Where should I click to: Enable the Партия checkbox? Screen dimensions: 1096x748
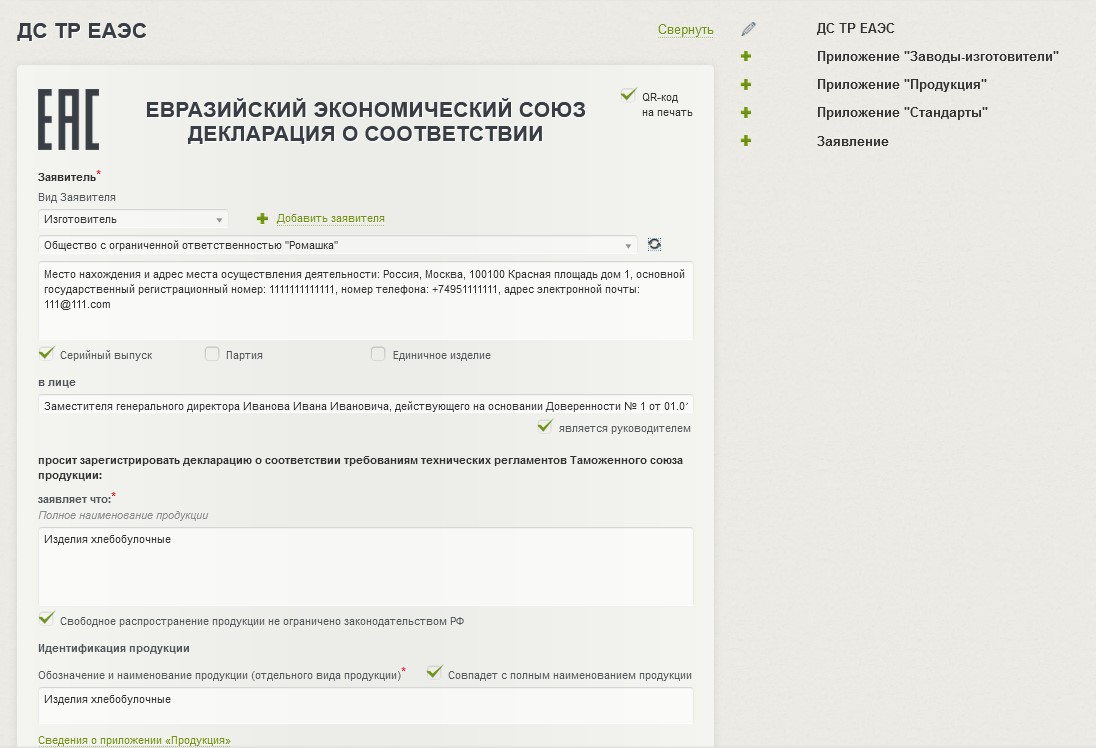(212, 354)
